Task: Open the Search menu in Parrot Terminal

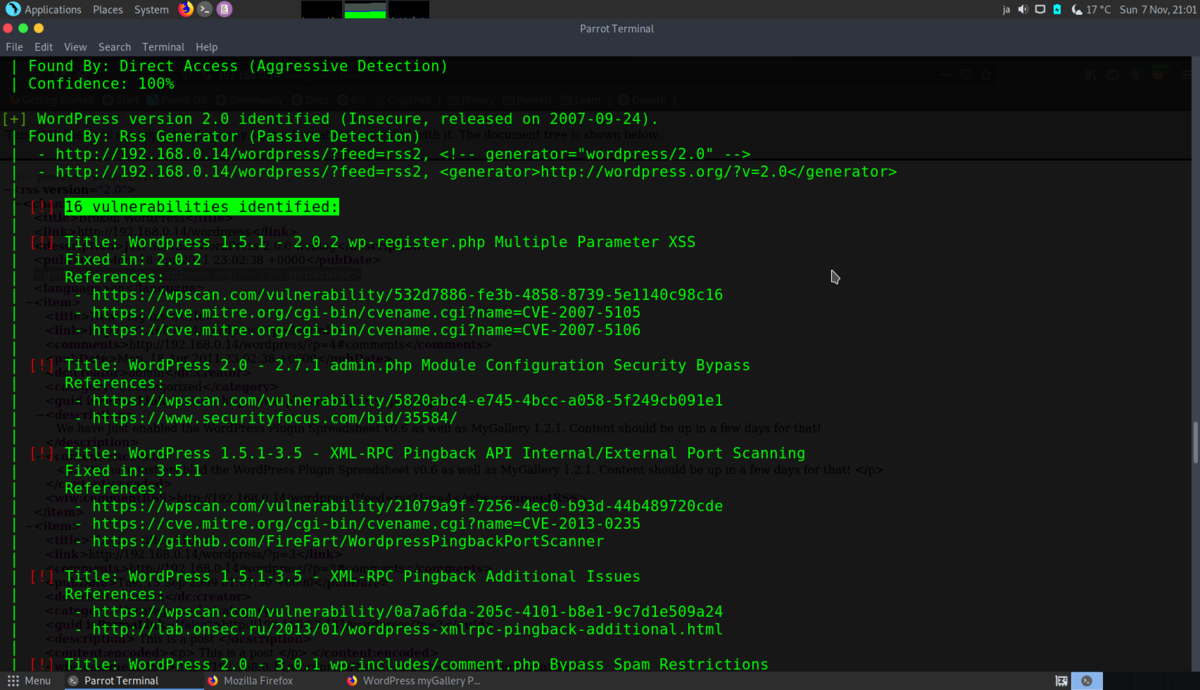Action: point(114,47)
